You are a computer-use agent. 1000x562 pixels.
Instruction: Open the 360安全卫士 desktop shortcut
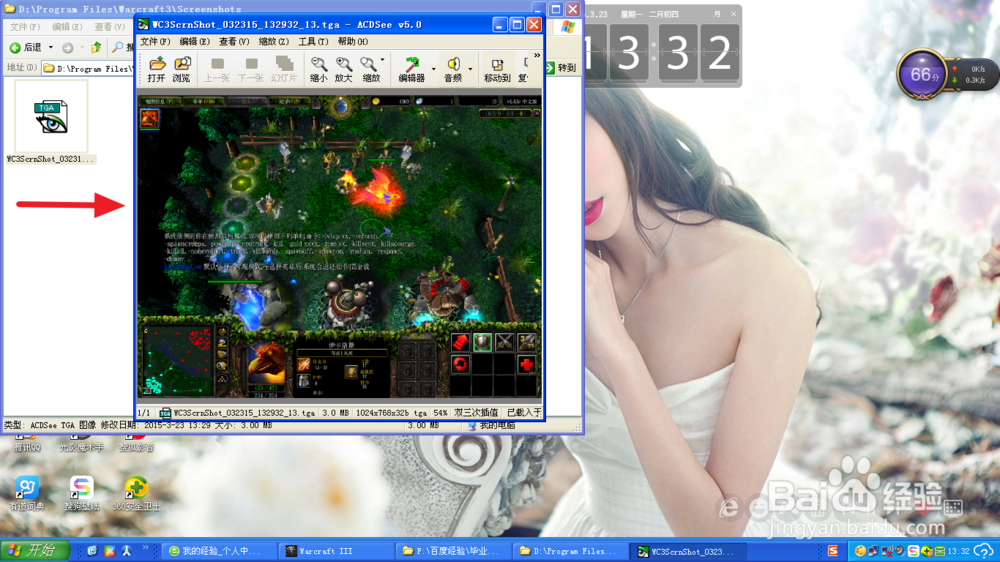click(136, 494)
